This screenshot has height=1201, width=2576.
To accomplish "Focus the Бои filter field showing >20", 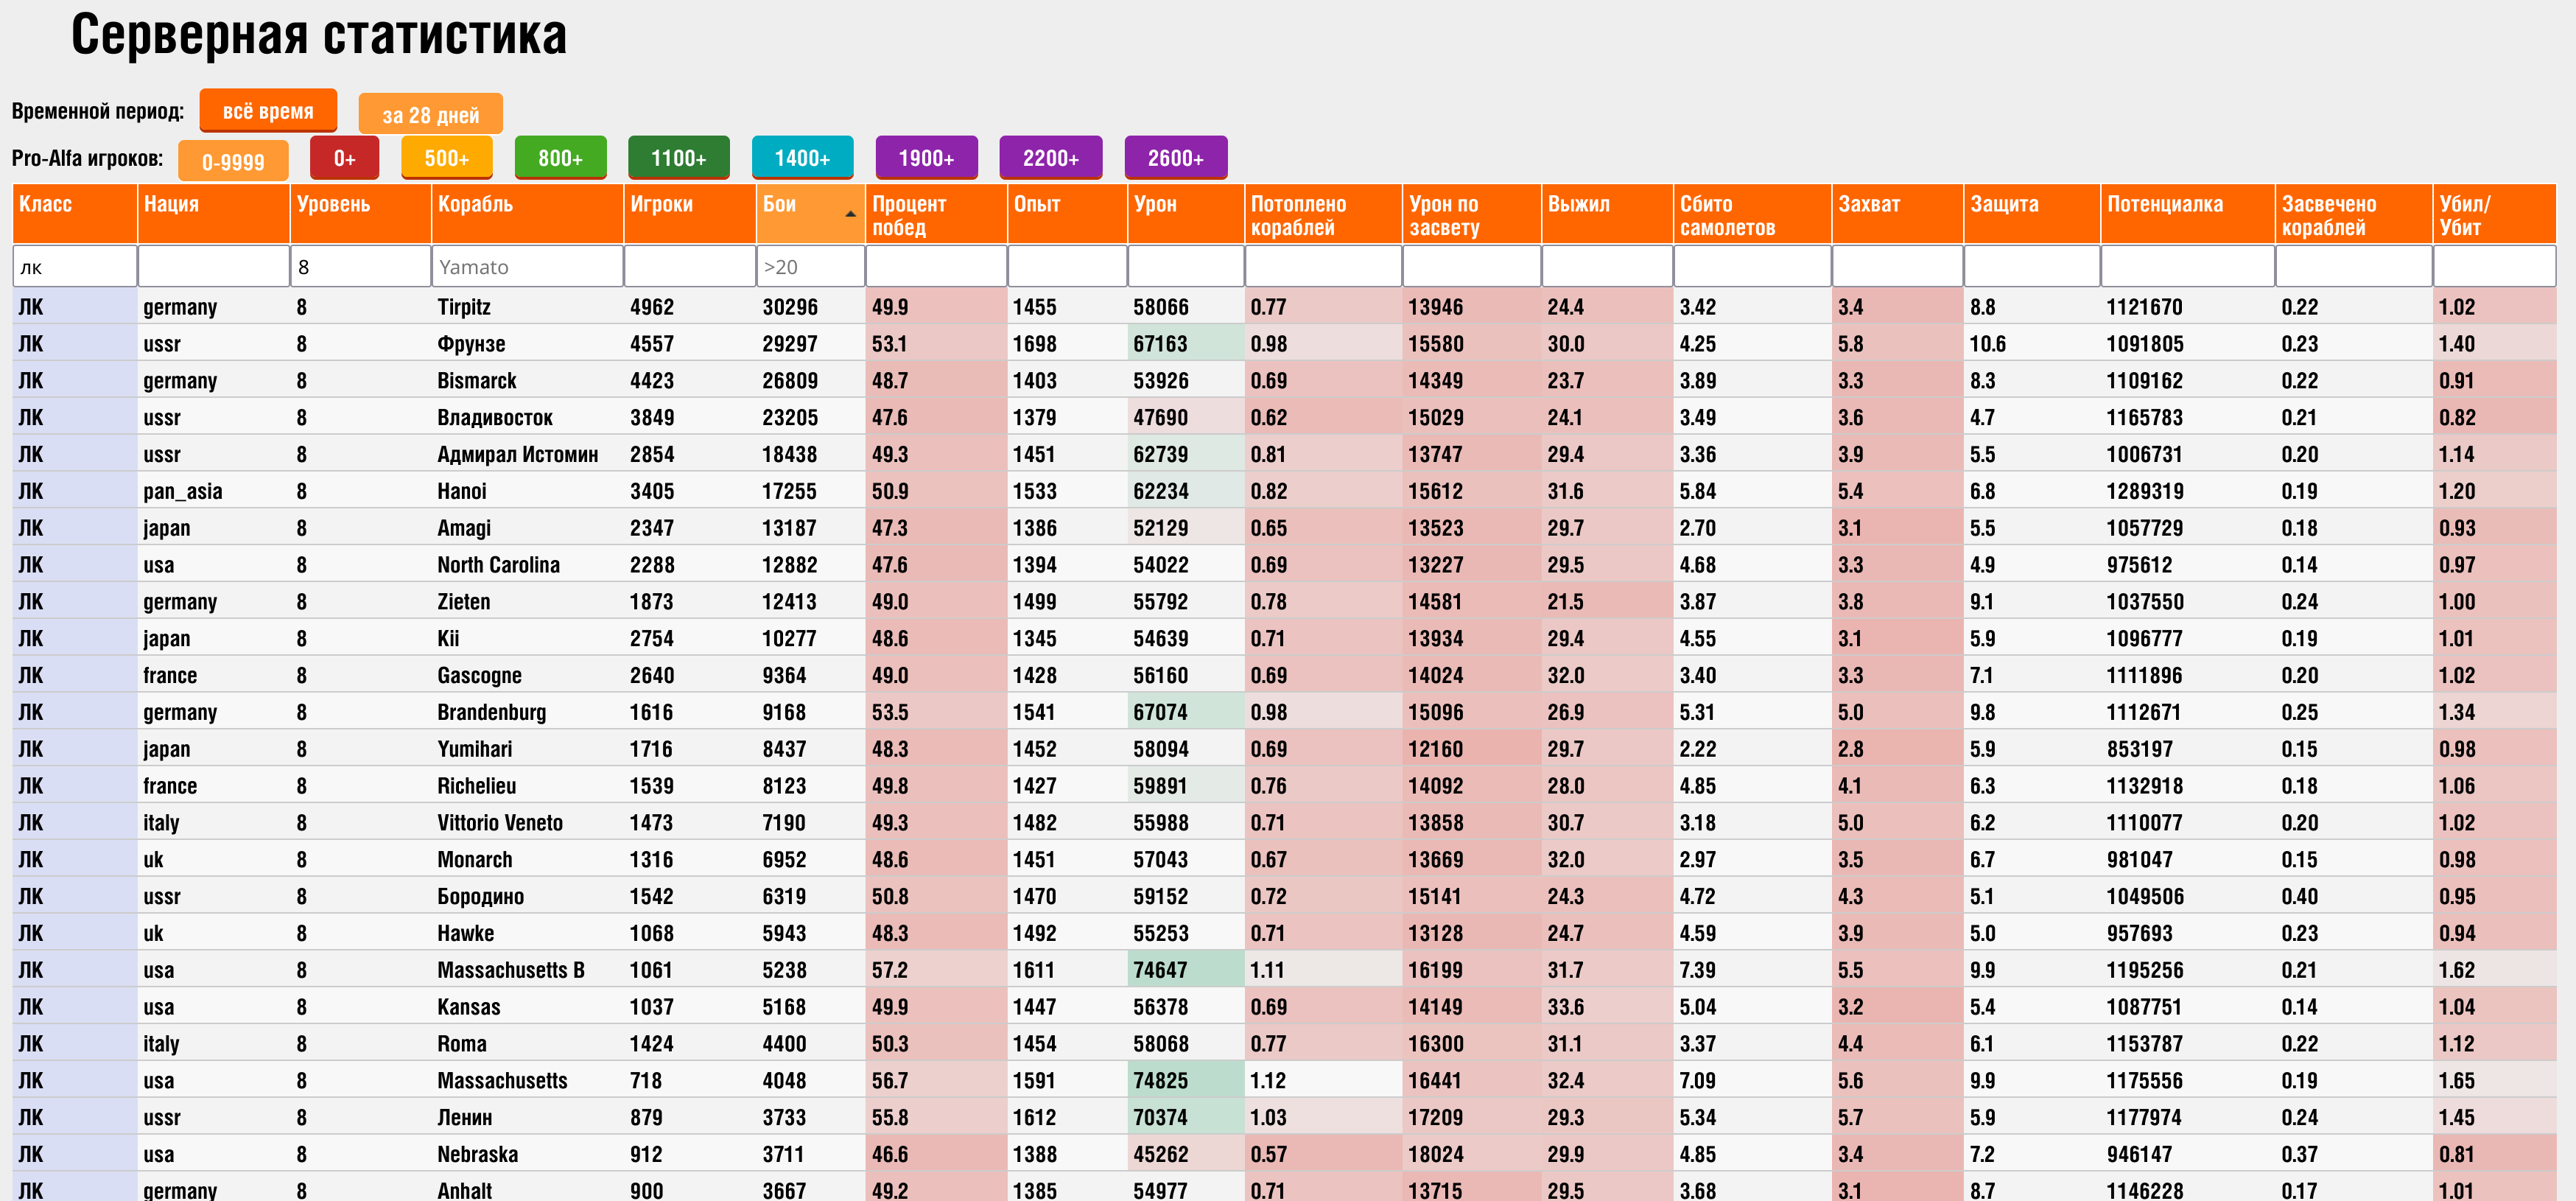I will (x=810, y=267).
